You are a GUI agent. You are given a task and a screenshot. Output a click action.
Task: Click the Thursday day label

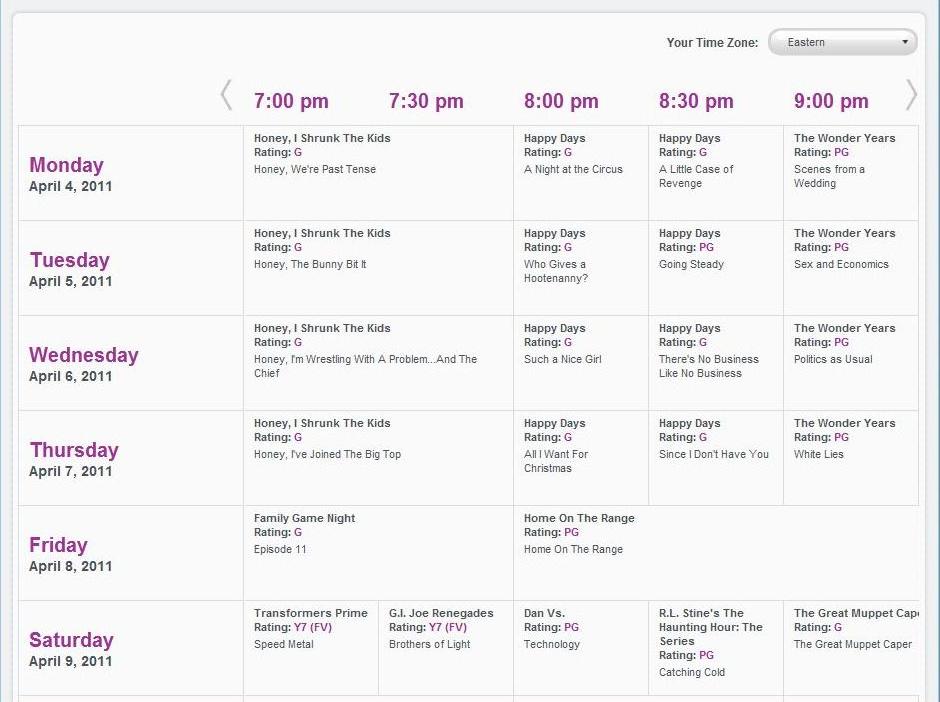74,450
